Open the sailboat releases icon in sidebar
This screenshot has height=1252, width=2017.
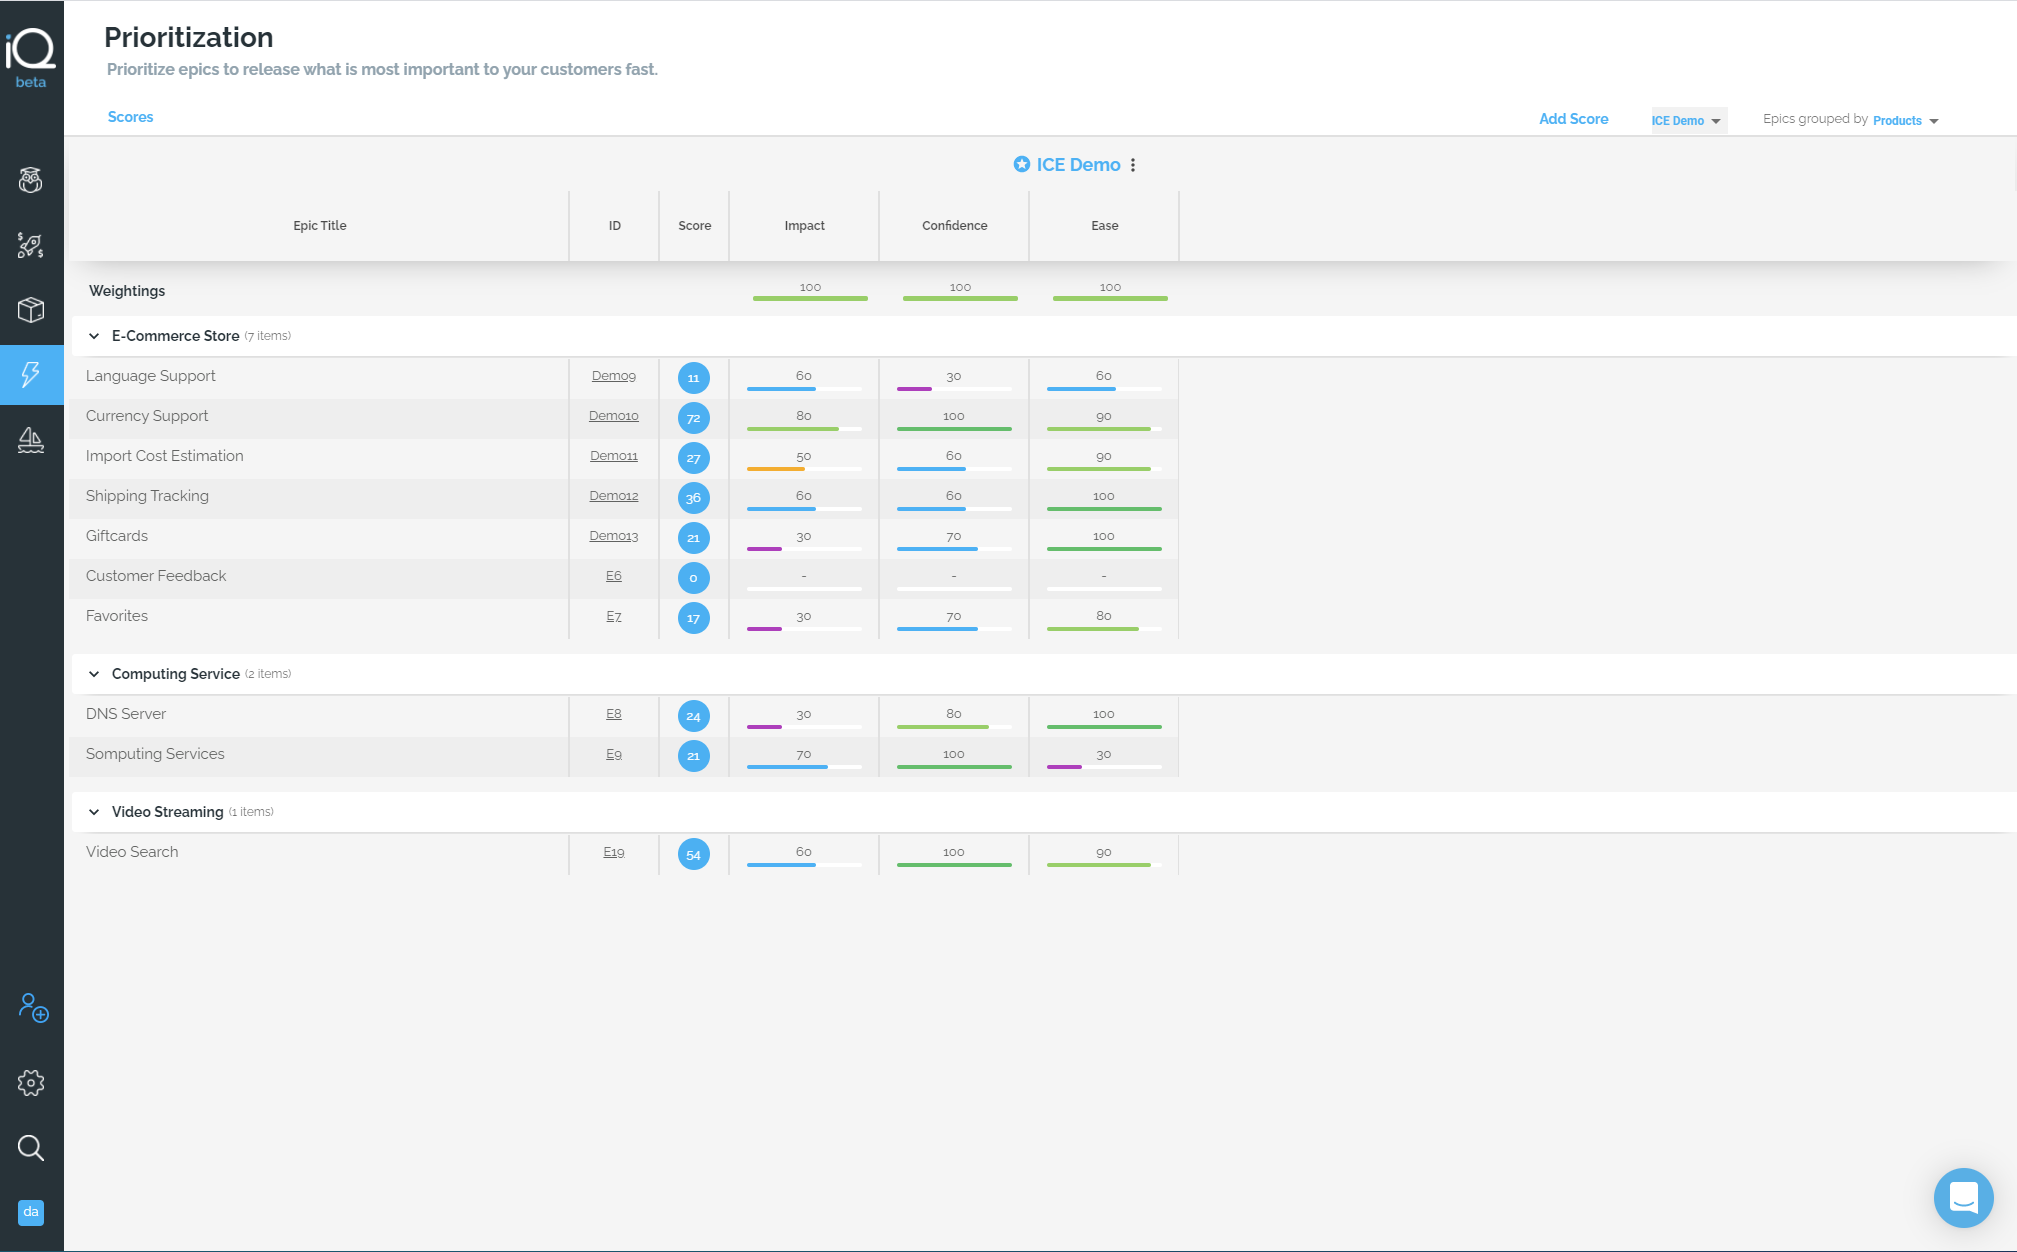pos(31,440)
